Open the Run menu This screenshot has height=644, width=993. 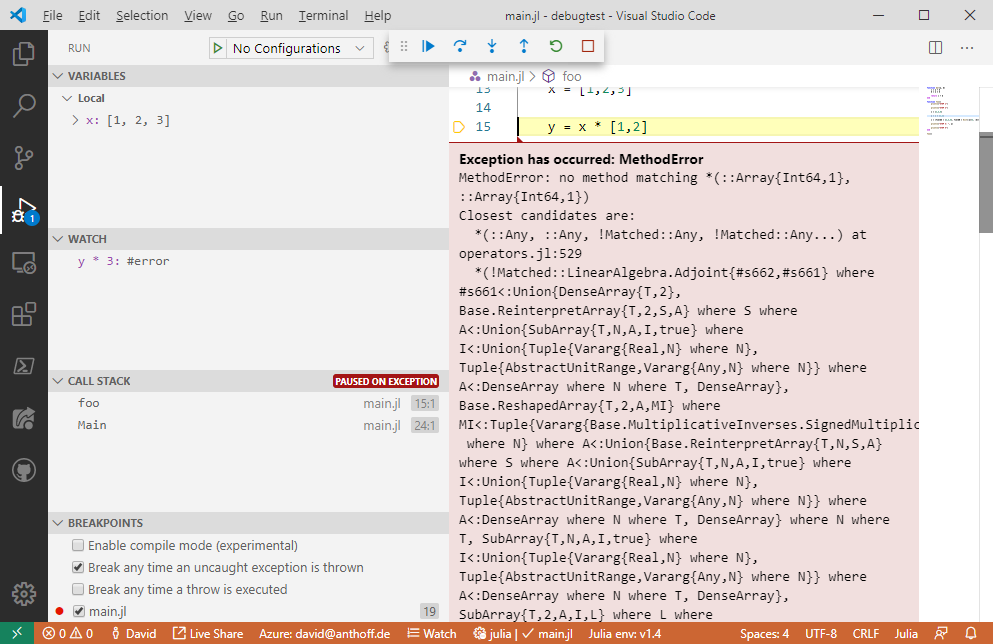click(x=271, y=15)
